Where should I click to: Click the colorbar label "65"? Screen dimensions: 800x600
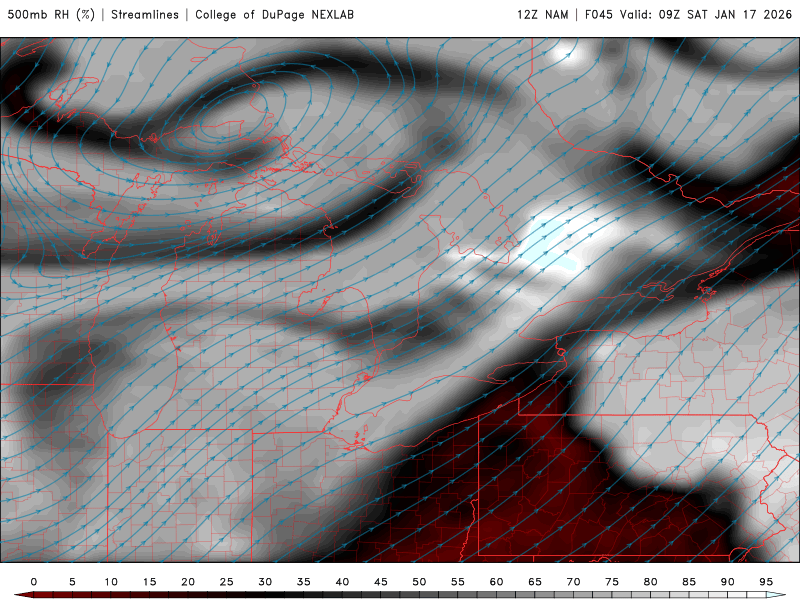pos(535,582)
